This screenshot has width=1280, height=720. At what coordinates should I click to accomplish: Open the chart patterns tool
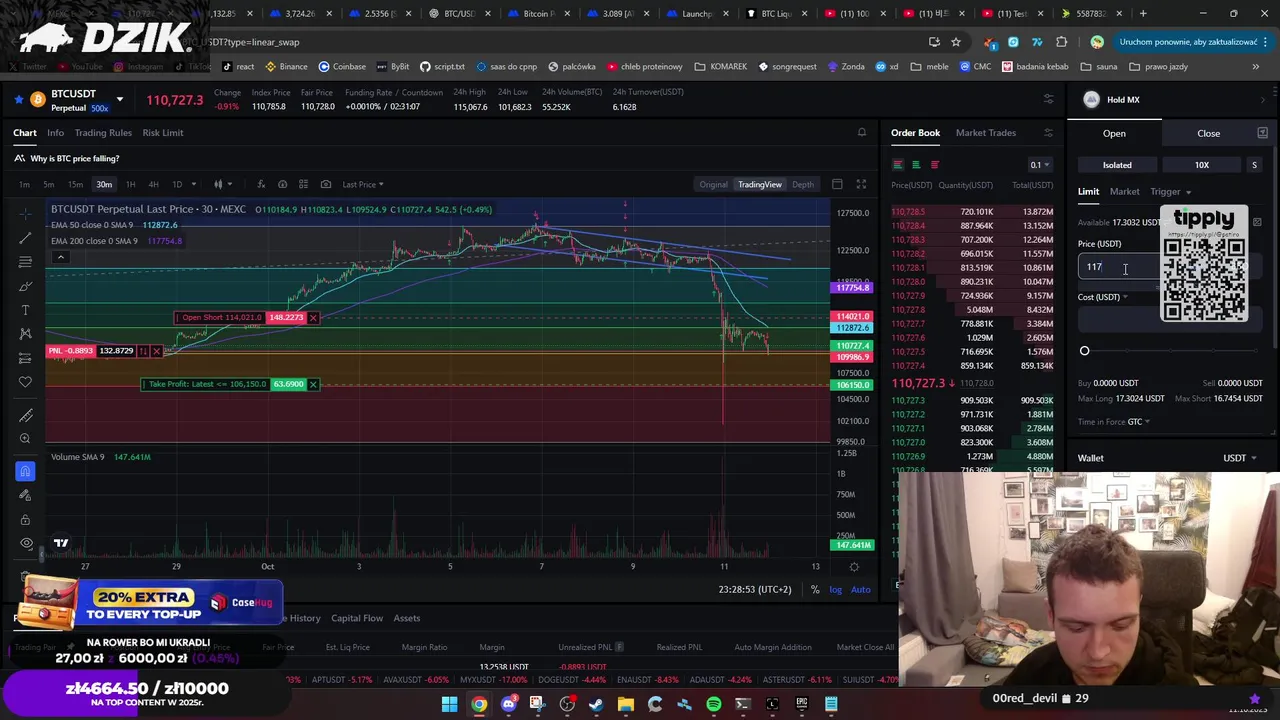(25, 334)
